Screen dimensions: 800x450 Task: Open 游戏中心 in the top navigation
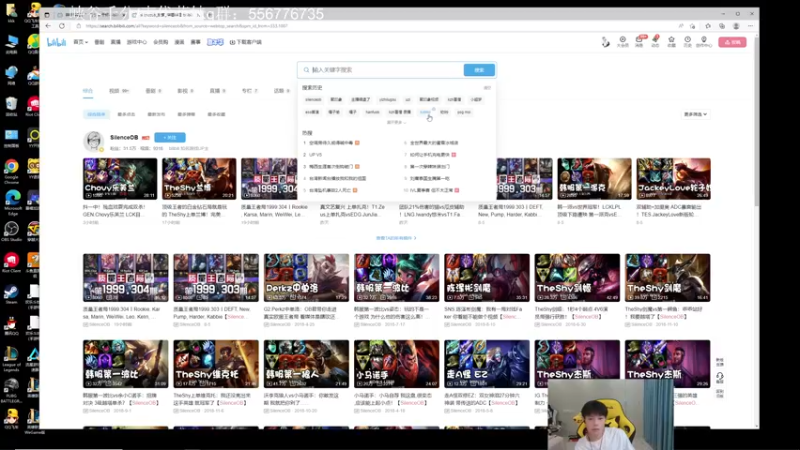(x=137, y=42)
